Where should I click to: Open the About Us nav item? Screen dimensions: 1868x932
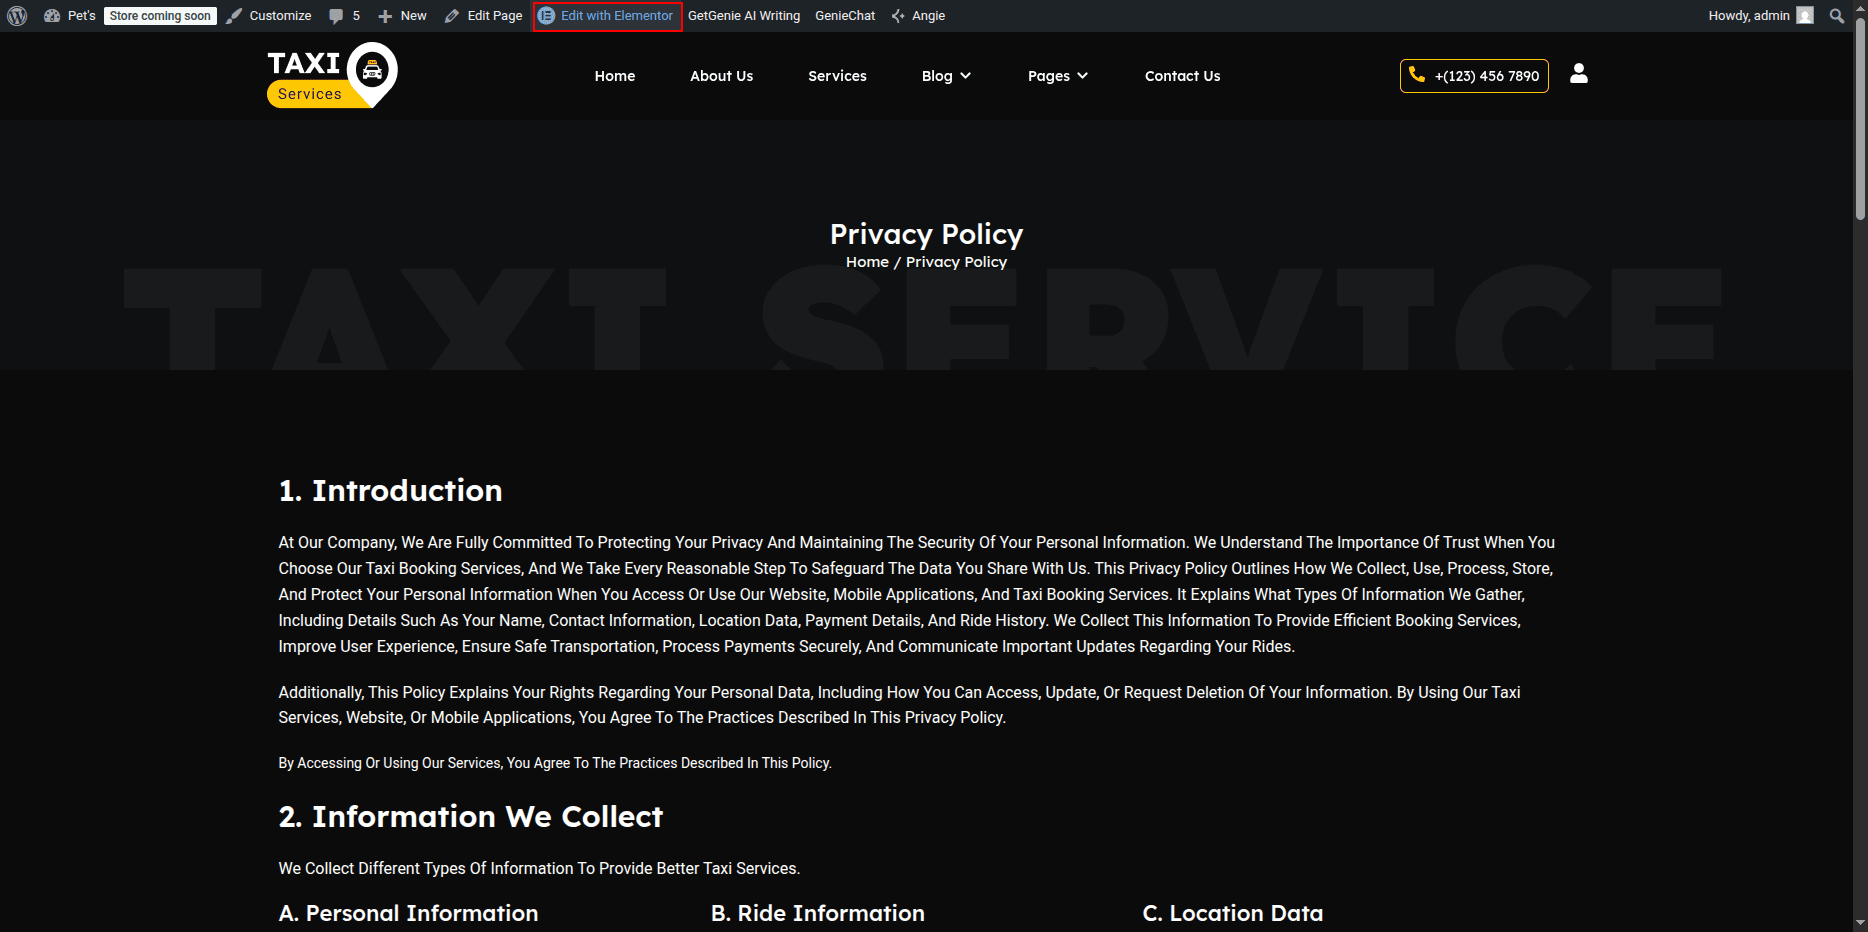tap(722, 76)
